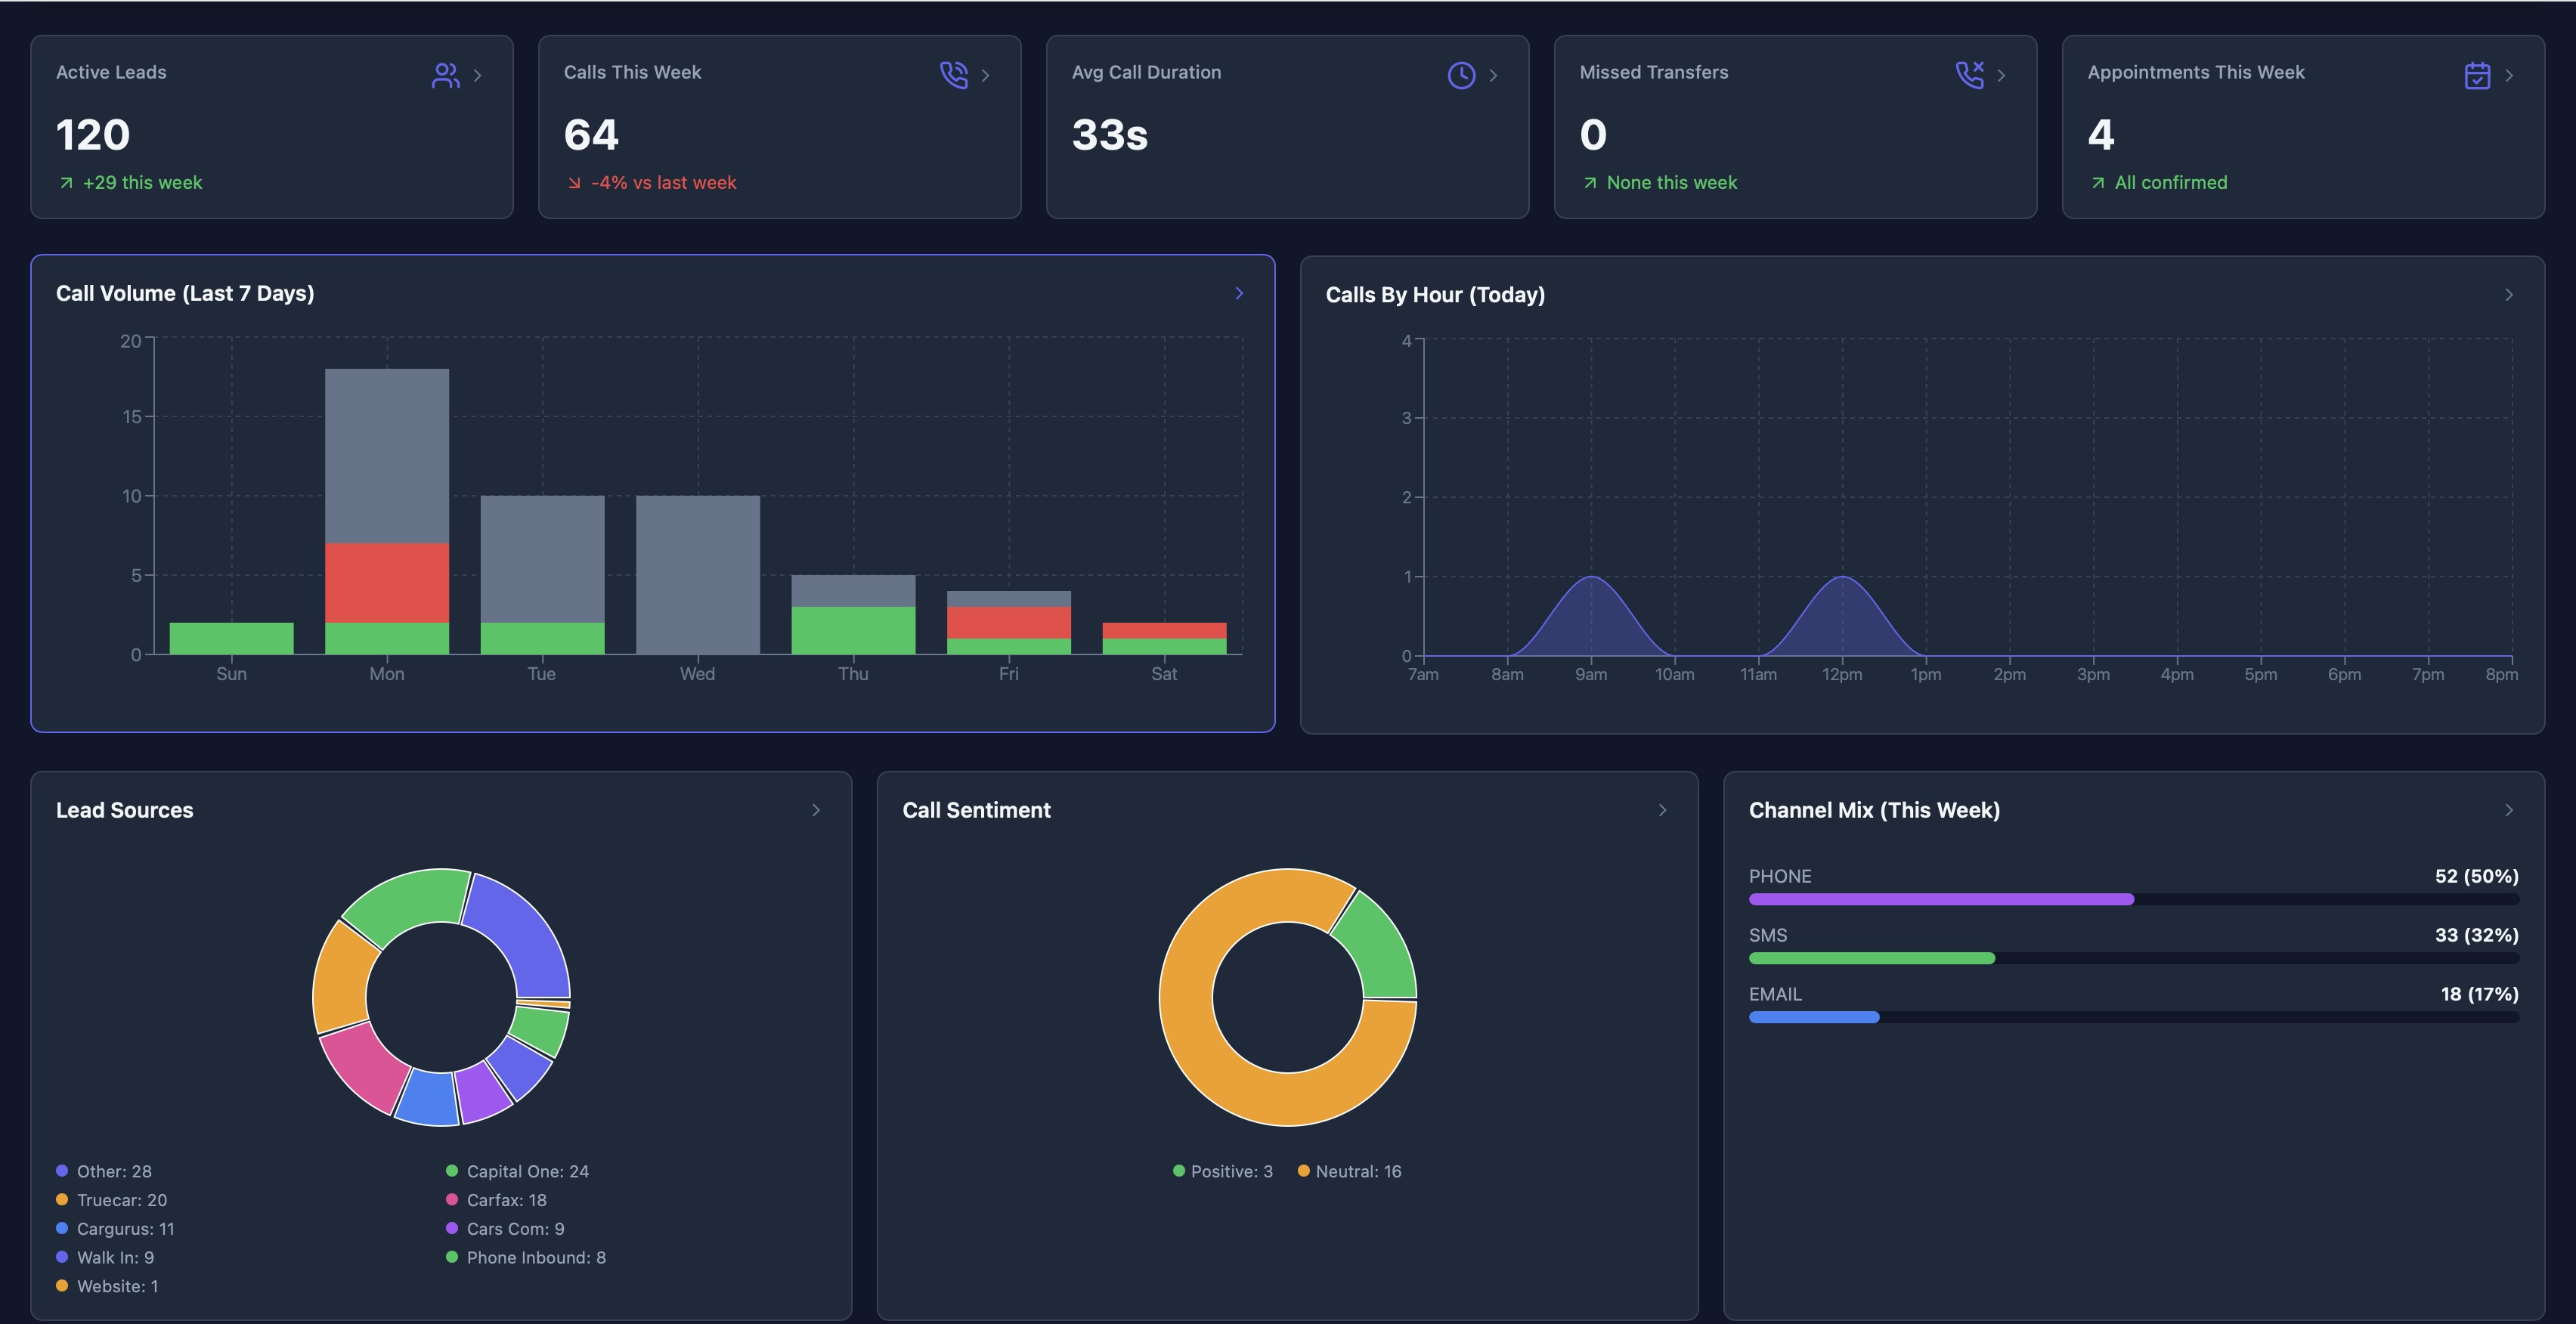Click the Website: 1 legend dot
This screenshot has height=1324, width=2576.
pos(62,1286)
